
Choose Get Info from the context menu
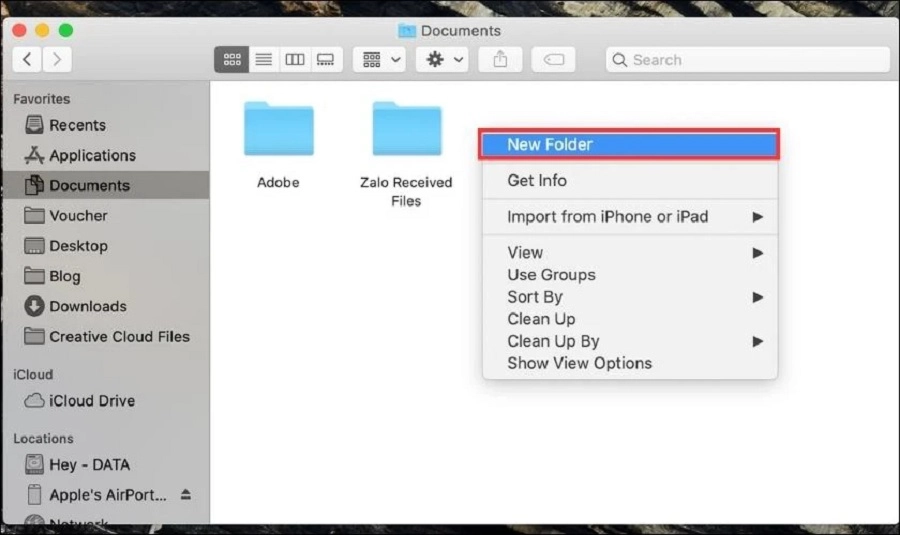630,180
